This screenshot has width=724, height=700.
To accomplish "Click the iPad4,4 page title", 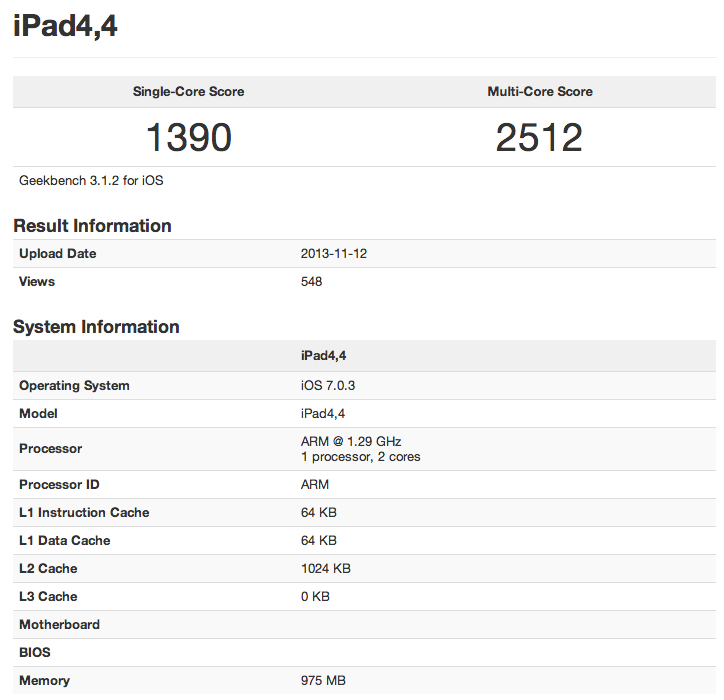I will tap(65, 26).
